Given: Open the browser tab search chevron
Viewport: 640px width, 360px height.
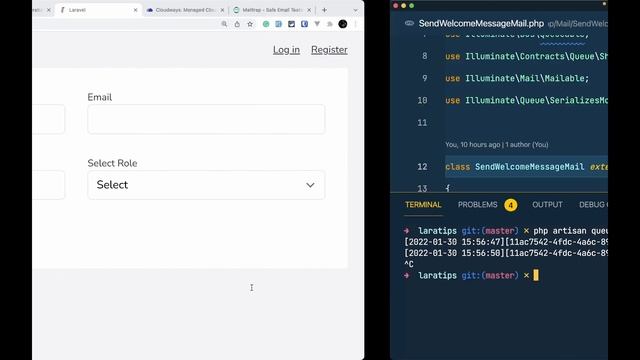Looking at the screenshot, I should click(x=356, y=10).
